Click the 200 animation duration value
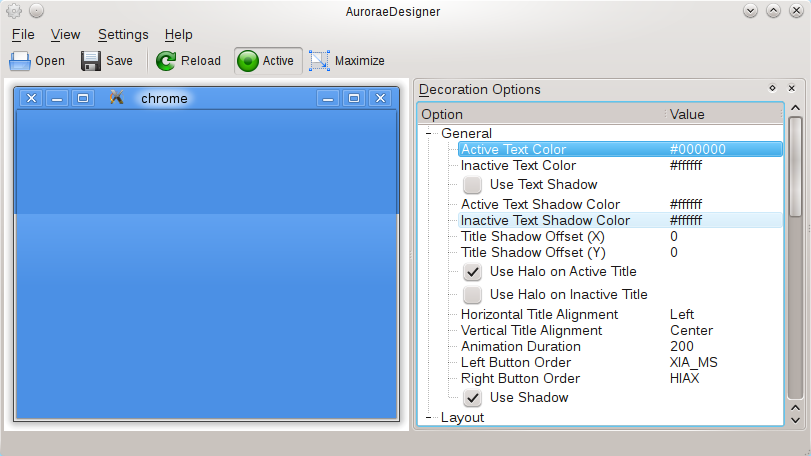Screen dimensions: 811x456 point(682,346)
